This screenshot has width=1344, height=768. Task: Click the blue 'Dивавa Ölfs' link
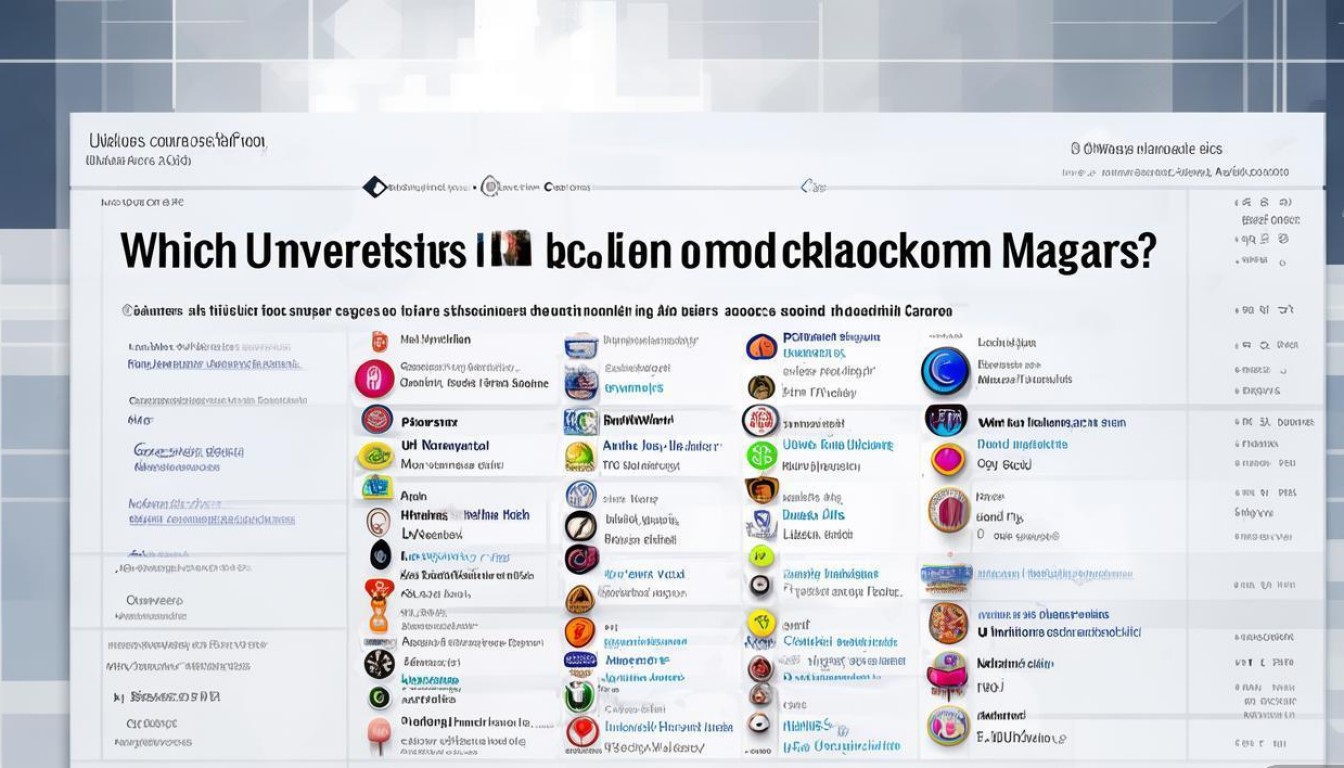click(x=813, y=515)
